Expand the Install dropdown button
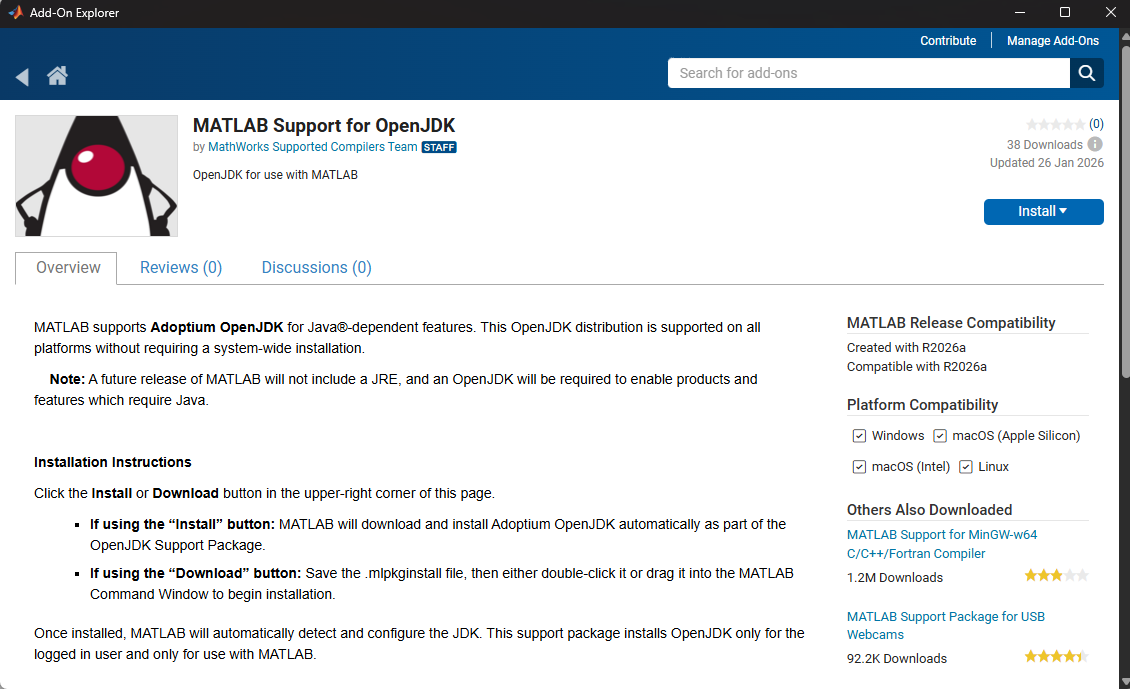Screen dimensions: 1130x689 (x=1043, y=211)
